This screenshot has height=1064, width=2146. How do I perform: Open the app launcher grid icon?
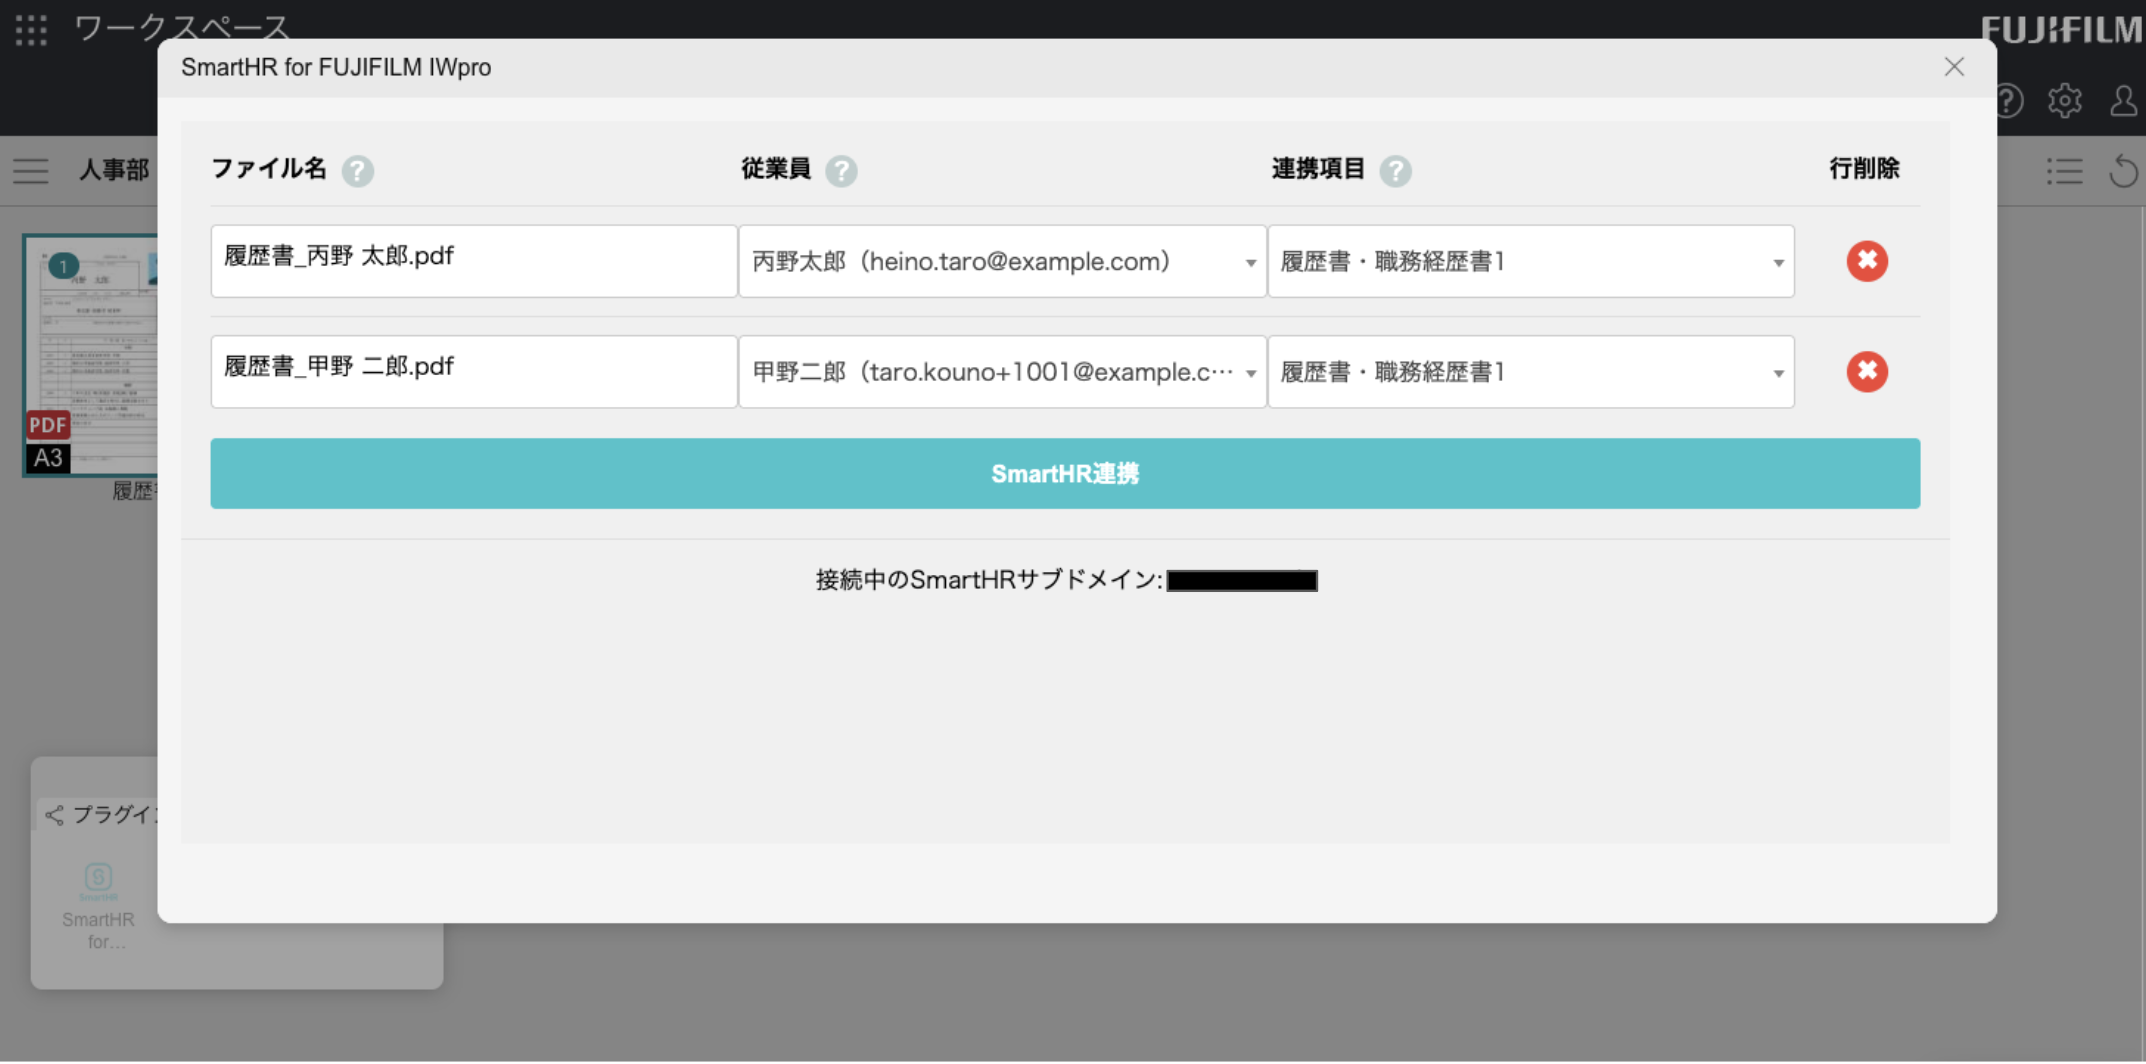click(31, 30)
